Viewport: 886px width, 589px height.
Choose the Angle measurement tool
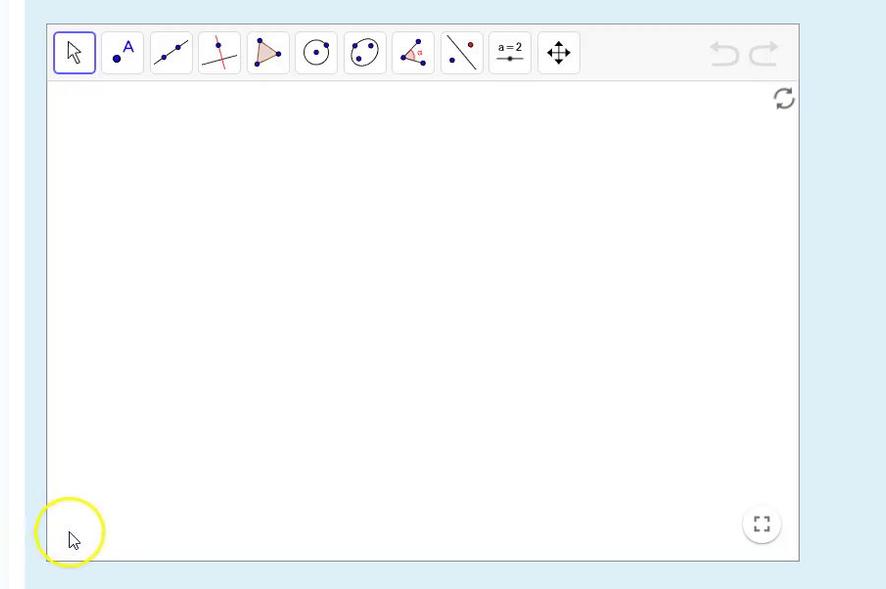pyautogui.click(x=413, y=53)
